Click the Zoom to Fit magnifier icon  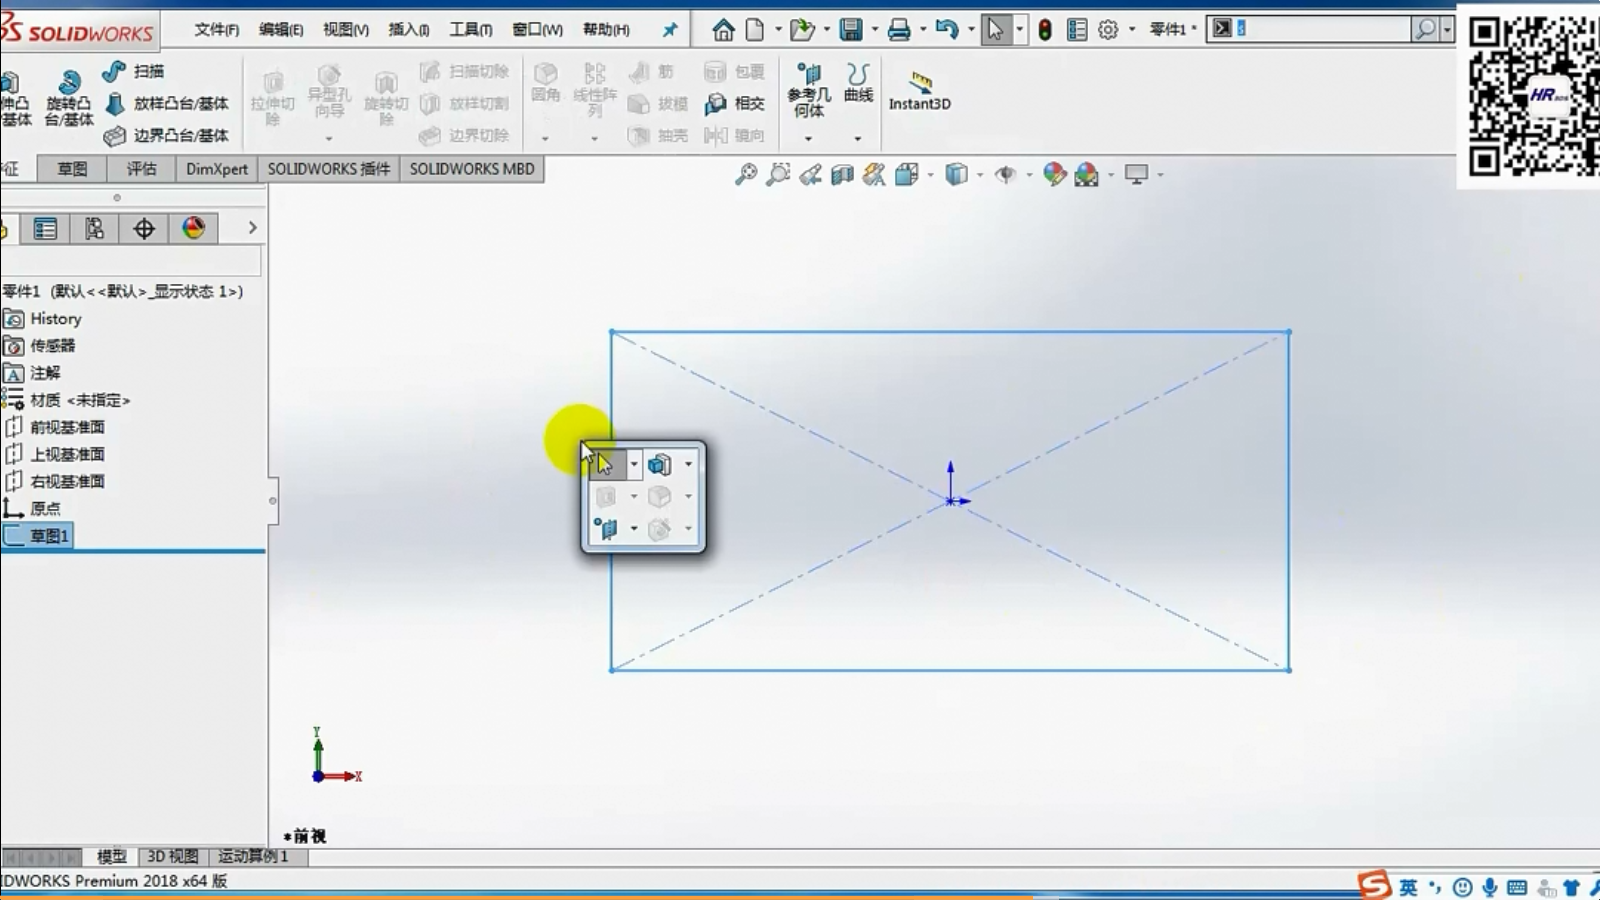(x=746, y=175)
